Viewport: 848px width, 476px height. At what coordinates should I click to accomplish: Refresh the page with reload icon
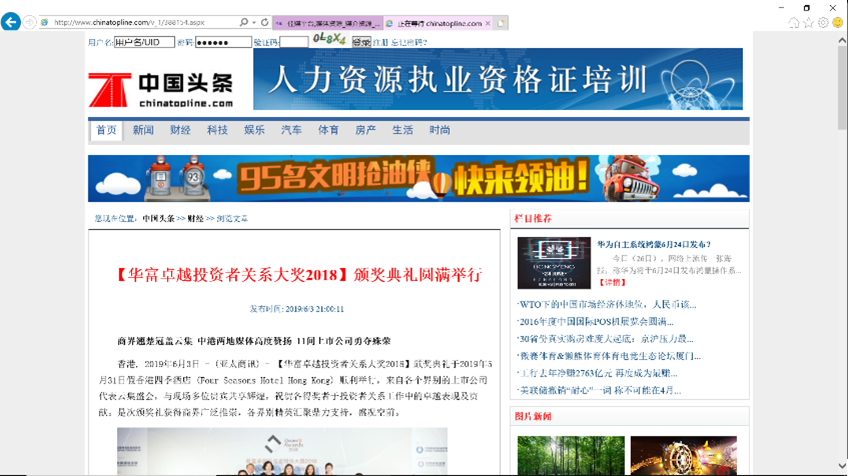point(264,22)
